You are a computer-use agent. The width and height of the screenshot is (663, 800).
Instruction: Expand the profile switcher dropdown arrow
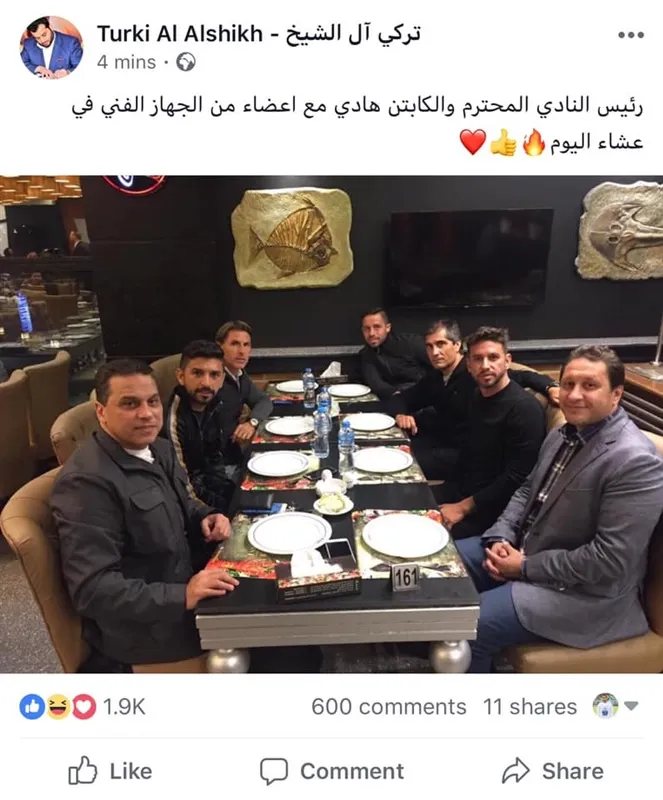click(x=631, y=706)
